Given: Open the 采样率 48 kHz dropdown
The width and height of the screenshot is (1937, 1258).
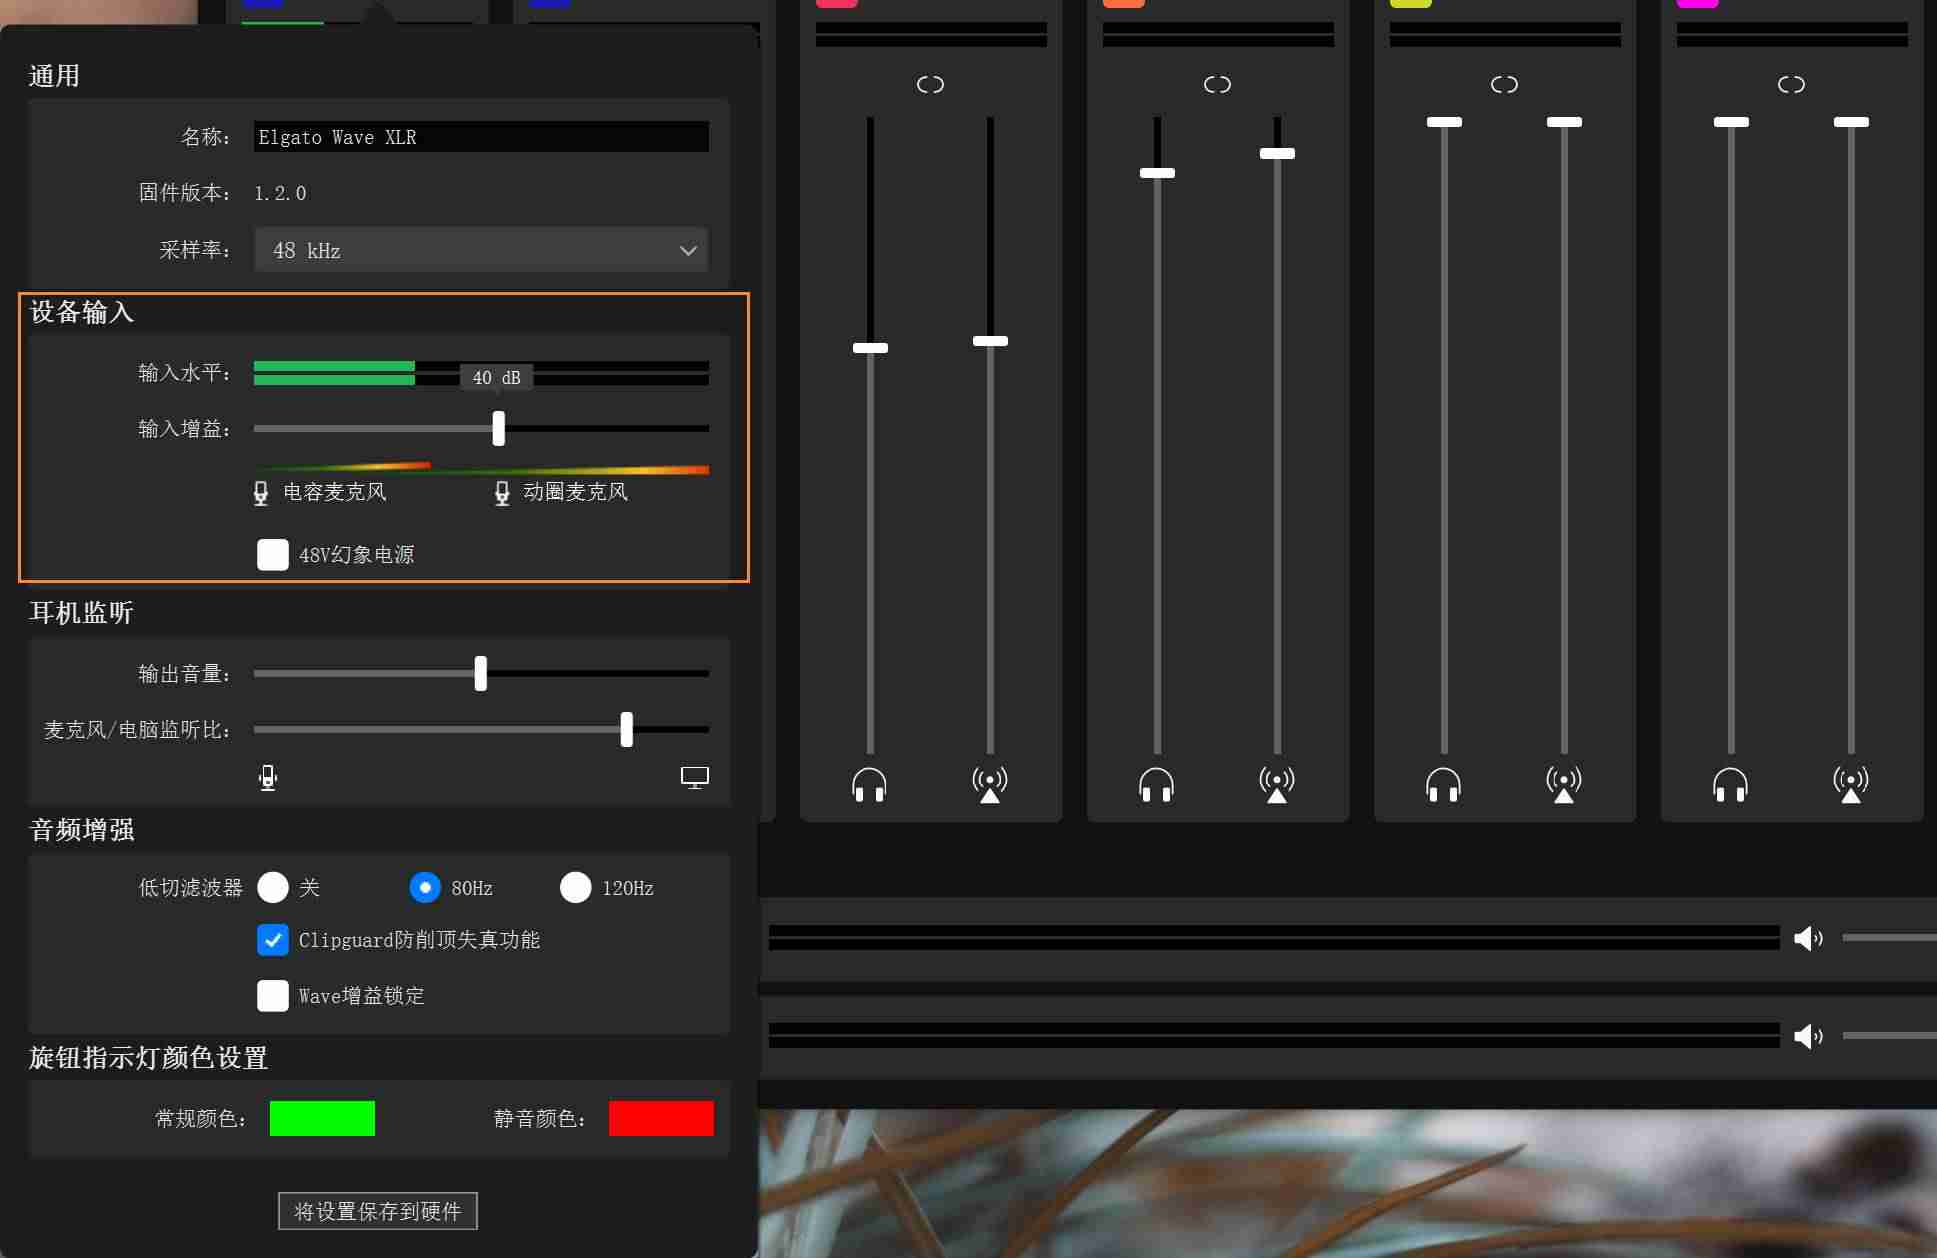Looking at the screenshot, I should (x=481, y=250).
